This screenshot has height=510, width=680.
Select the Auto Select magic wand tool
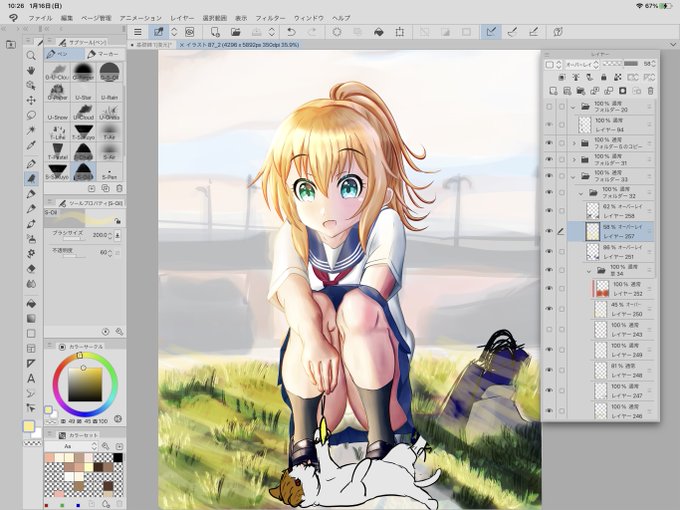pos(31,130)
